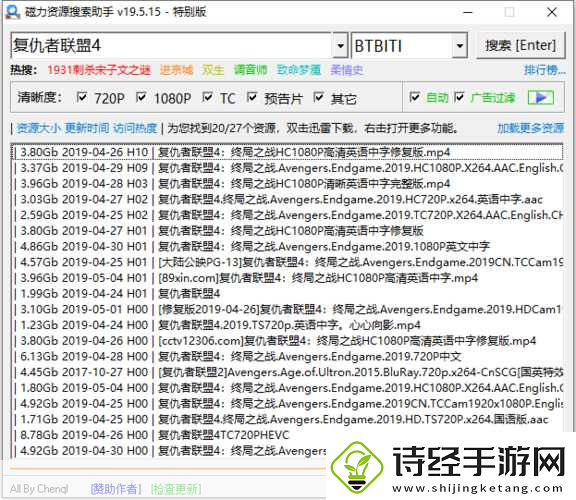Select the 2.59Gb 2019-04-25 H02 result
The image size is (576, 500).
[x=288, y=215]
